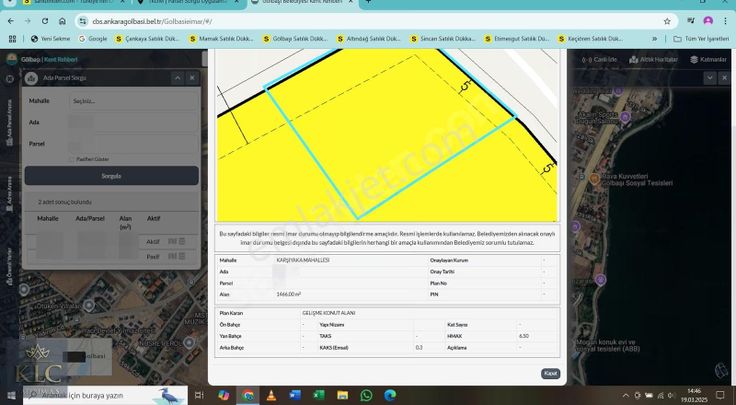Select the Gölbaşı Belediyesi Kent Rehberi tab

point(302,2)
